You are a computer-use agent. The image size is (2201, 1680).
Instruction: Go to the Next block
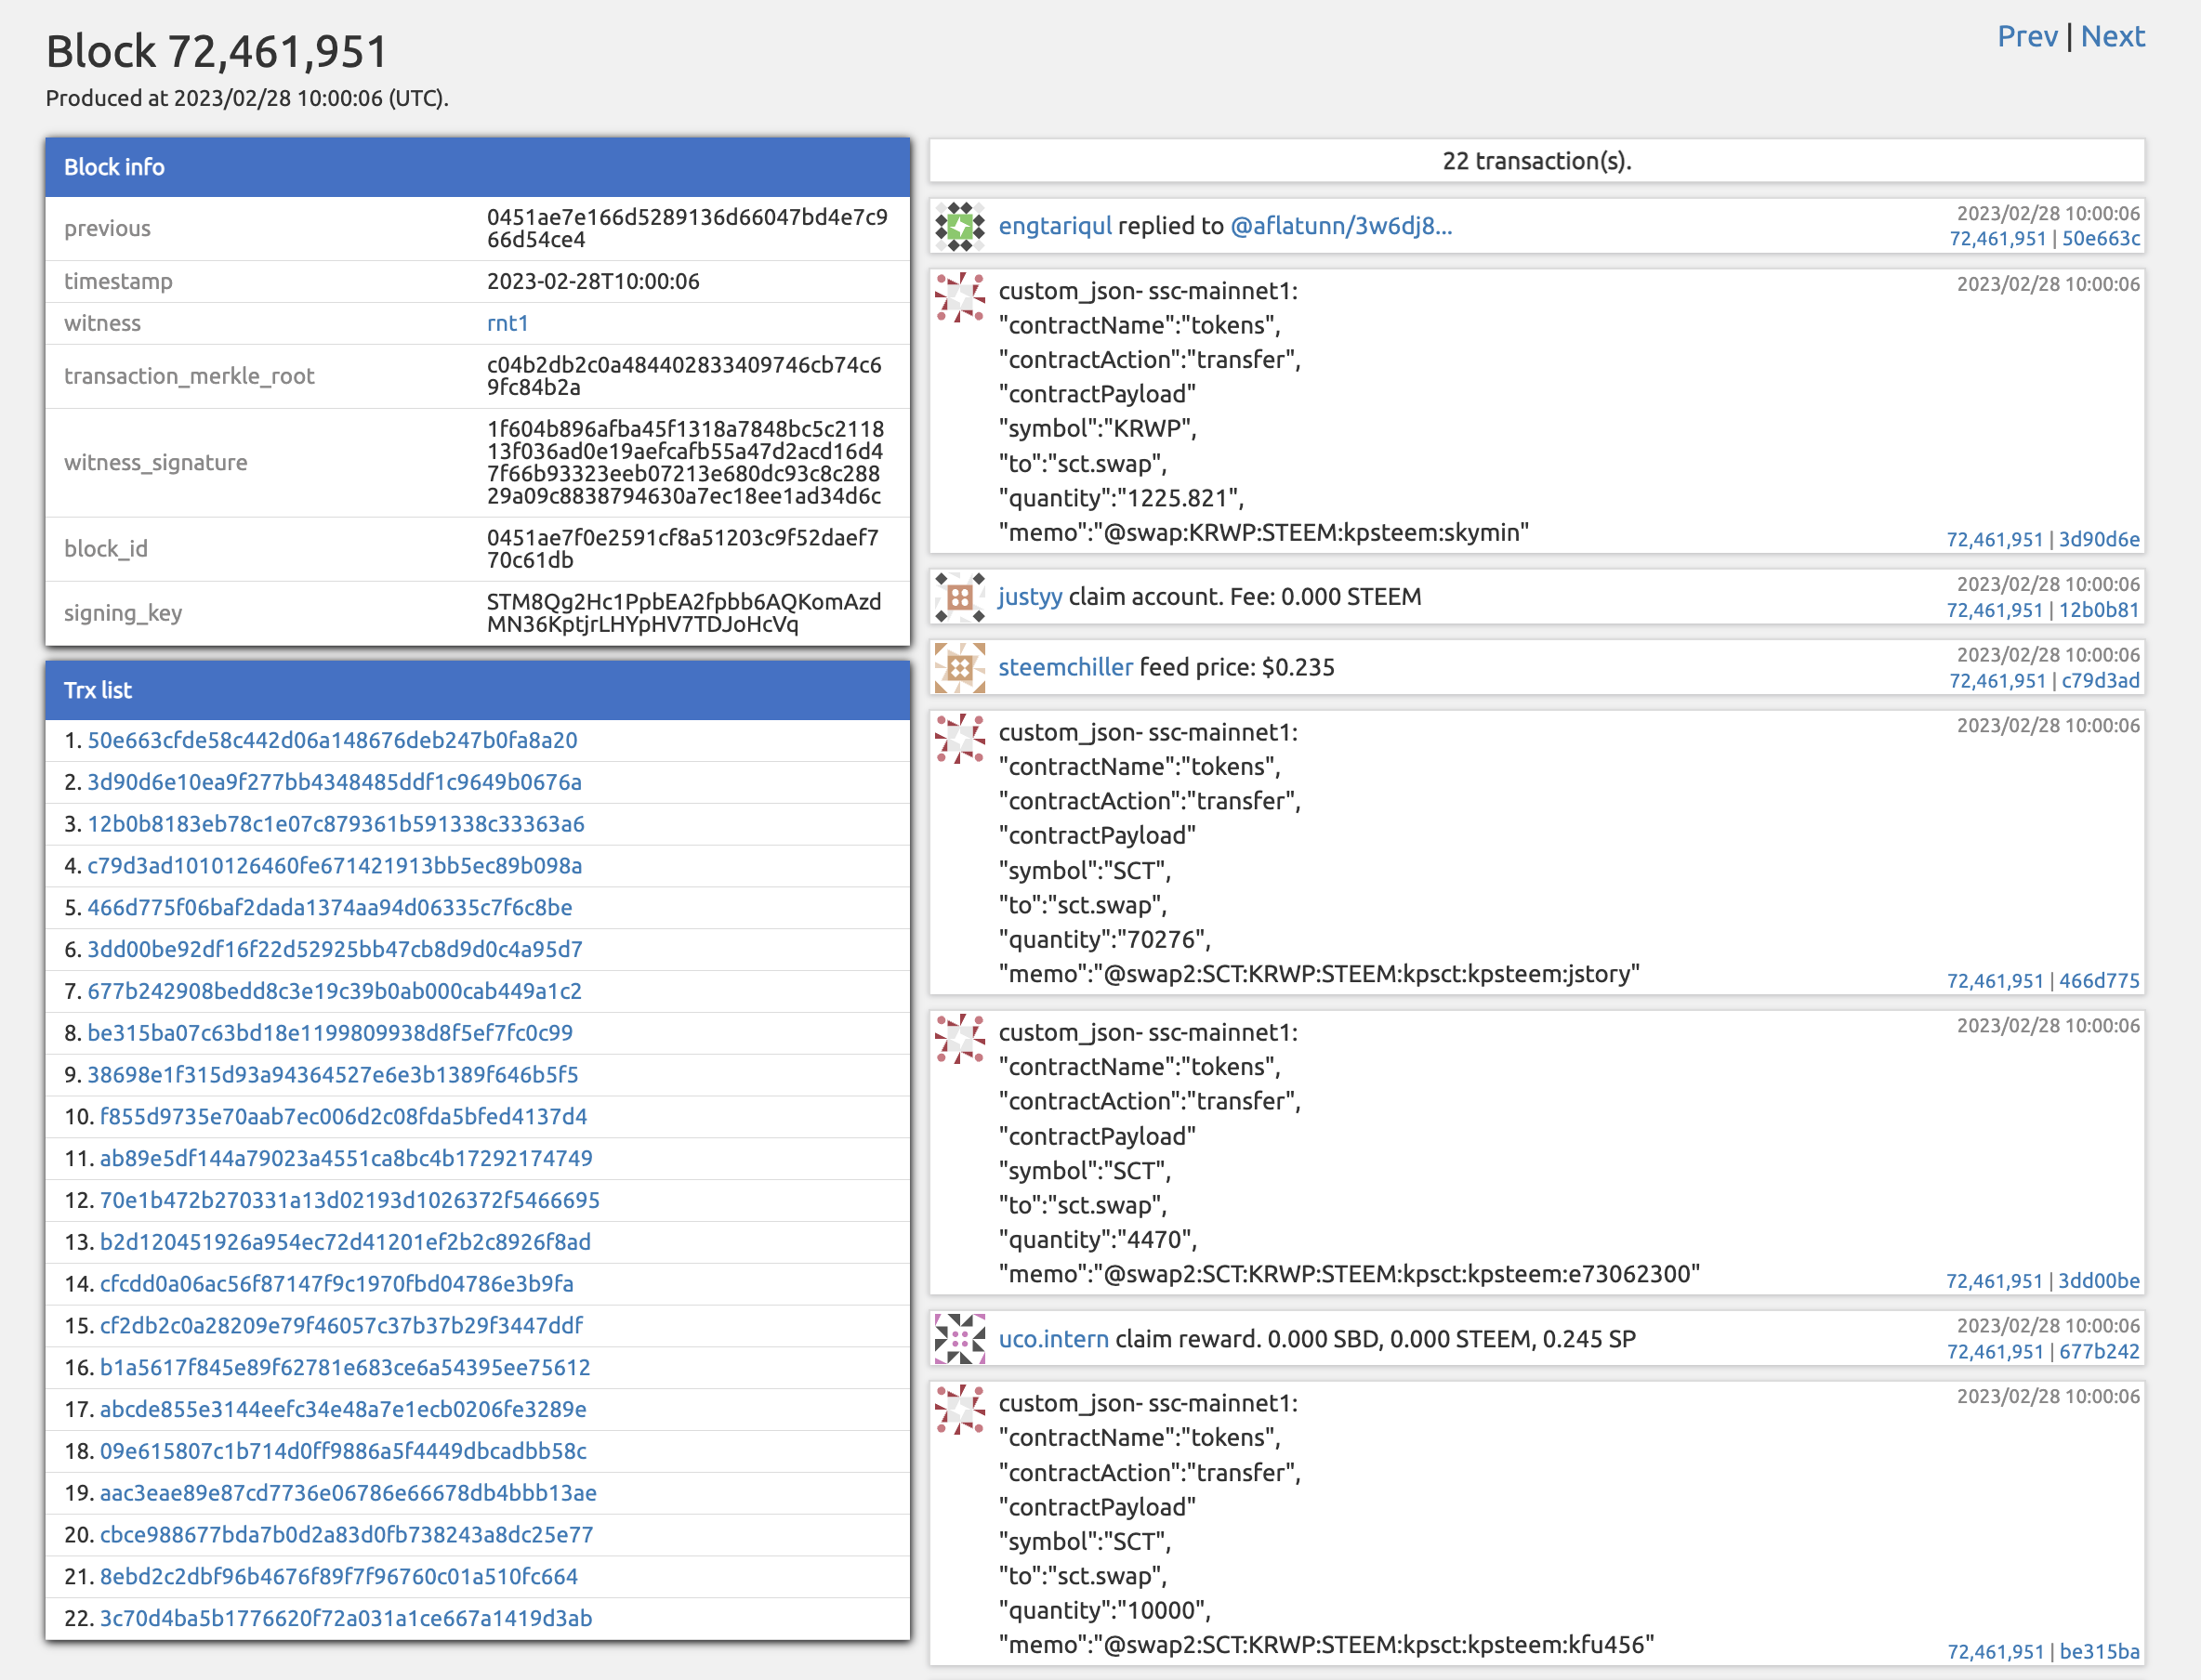2112,37
